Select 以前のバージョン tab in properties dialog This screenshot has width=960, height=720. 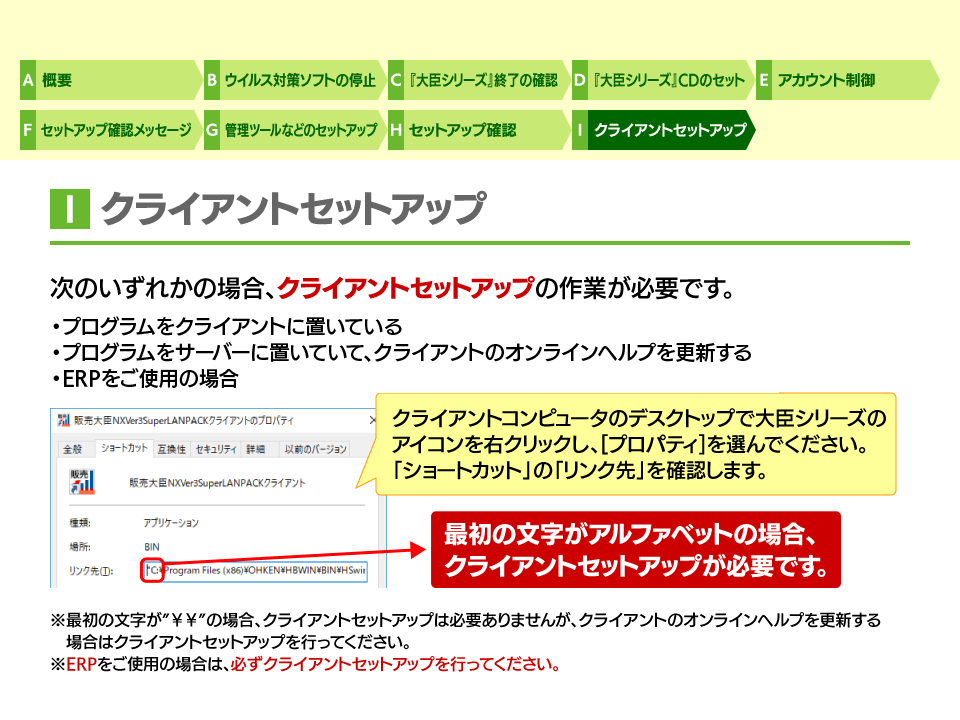[x=315, y=449]
